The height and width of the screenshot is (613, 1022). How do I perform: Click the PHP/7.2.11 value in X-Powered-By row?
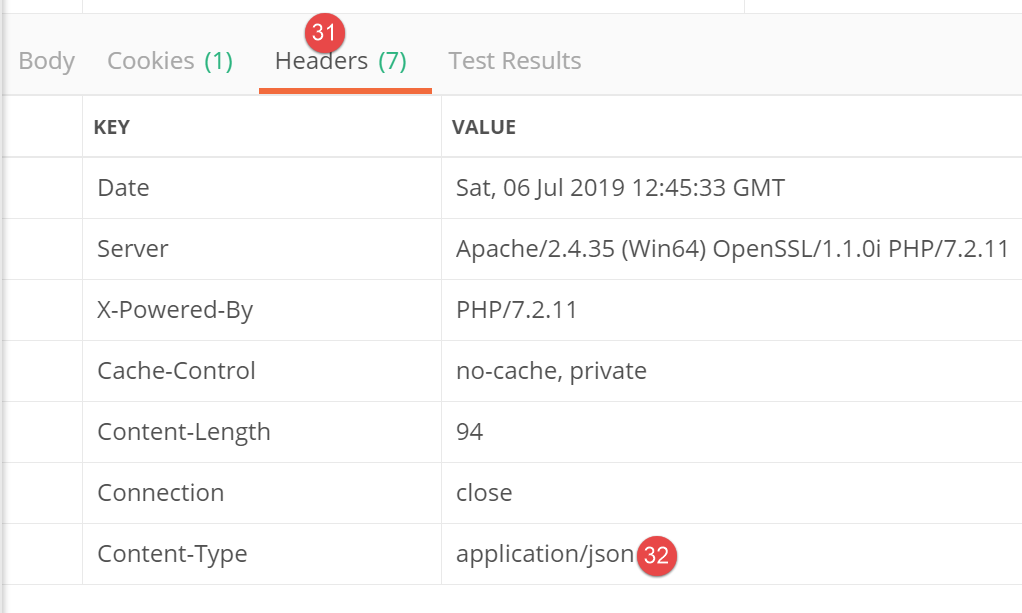pos(516,310)
